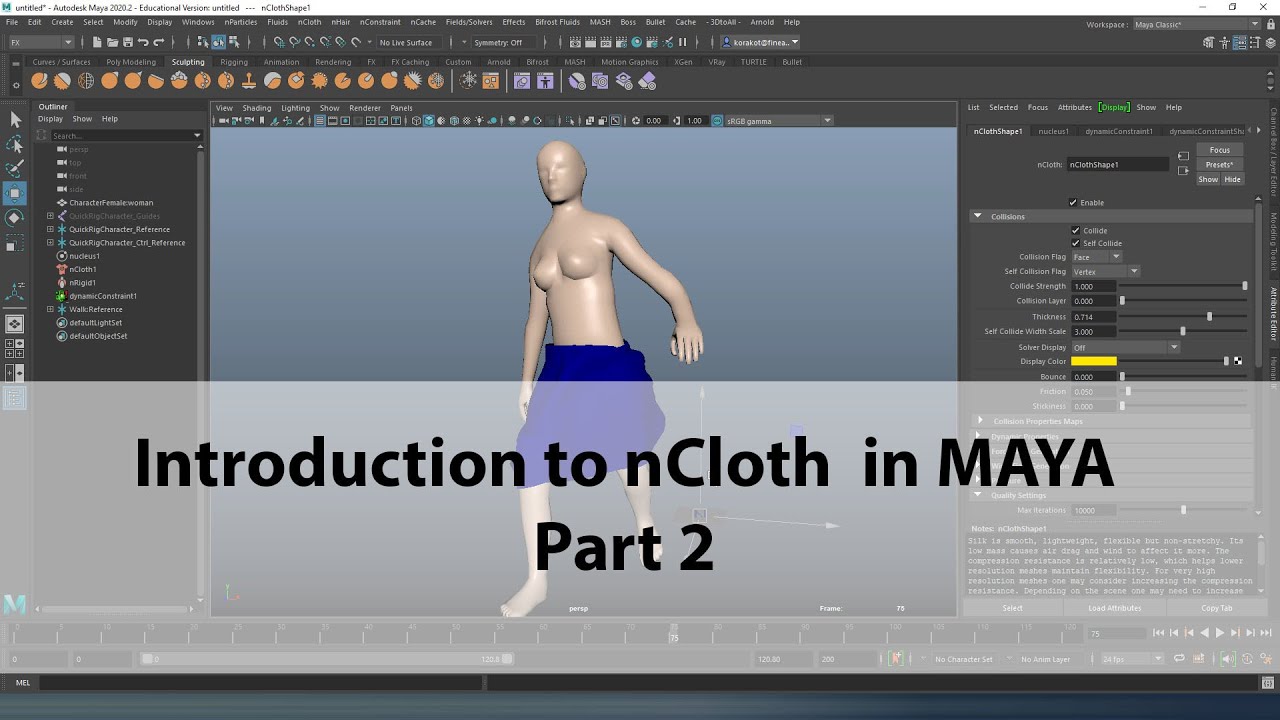Click the Undo arrow icon
The height and width of the screenshot is (720, 1280).
point(143,42)
